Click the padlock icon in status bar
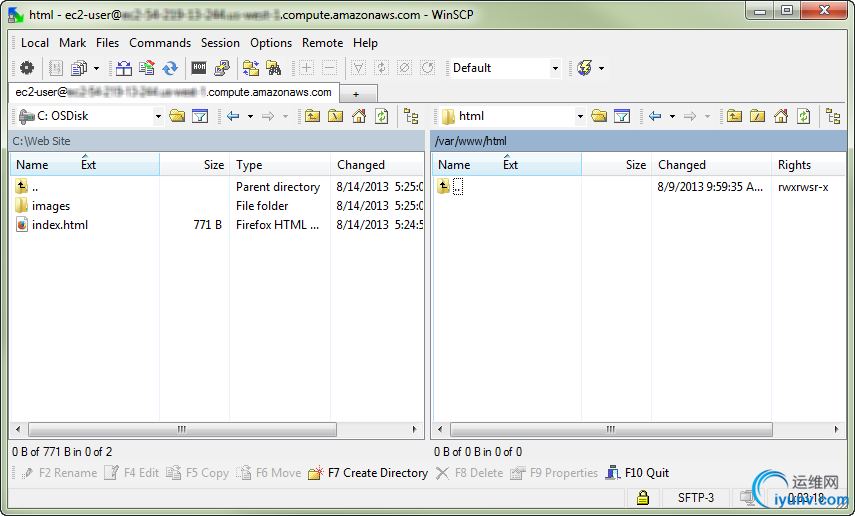The height and width of the screenshot is (516, 855). coord(643,497)
